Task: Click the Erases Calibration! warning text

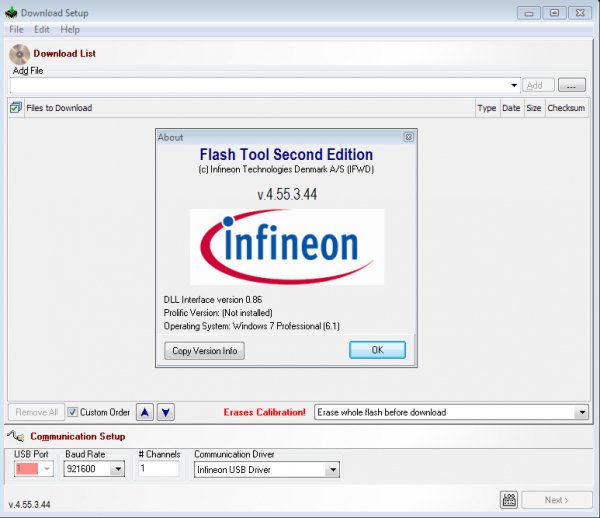Action: pos(264,412)
